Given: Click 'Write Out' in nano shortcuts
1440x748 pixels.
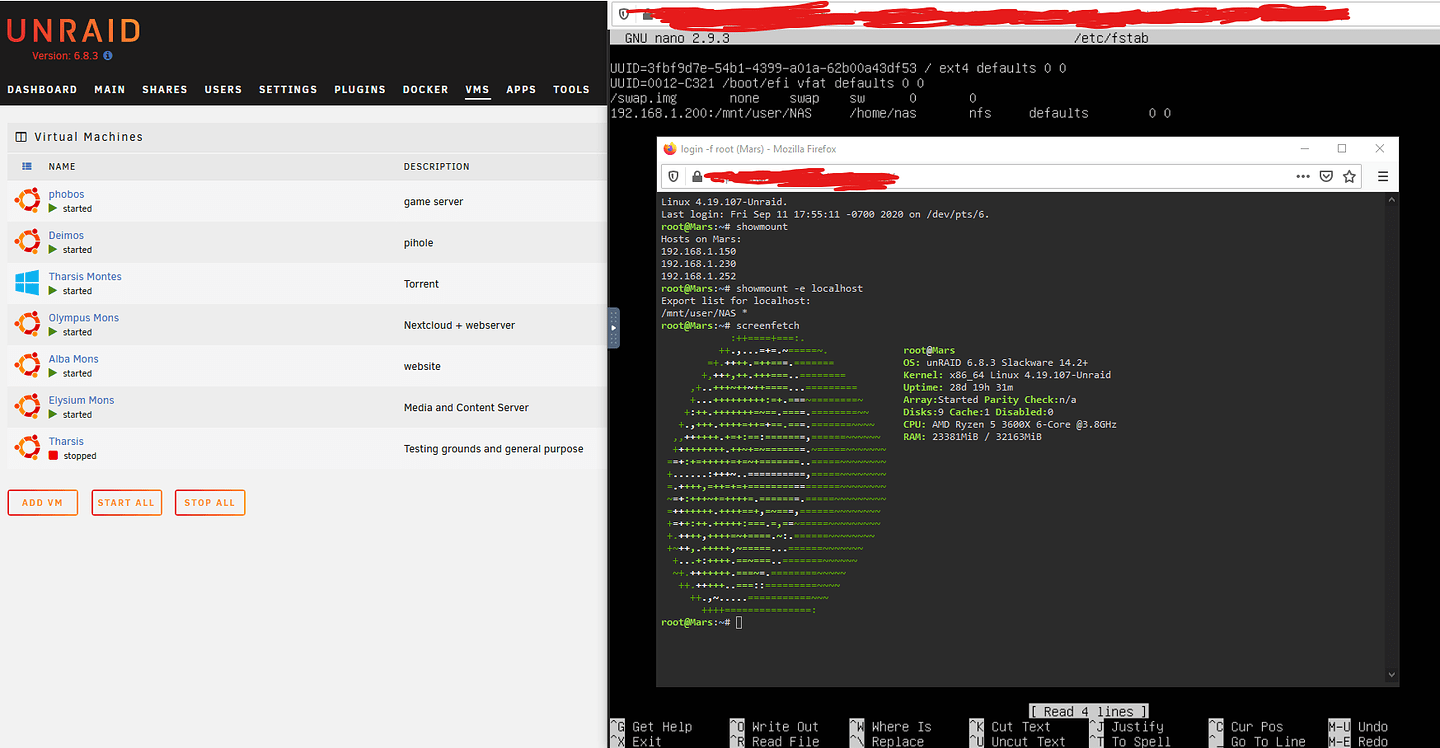Looking at the screenshot, I should [x=785, y=727].
